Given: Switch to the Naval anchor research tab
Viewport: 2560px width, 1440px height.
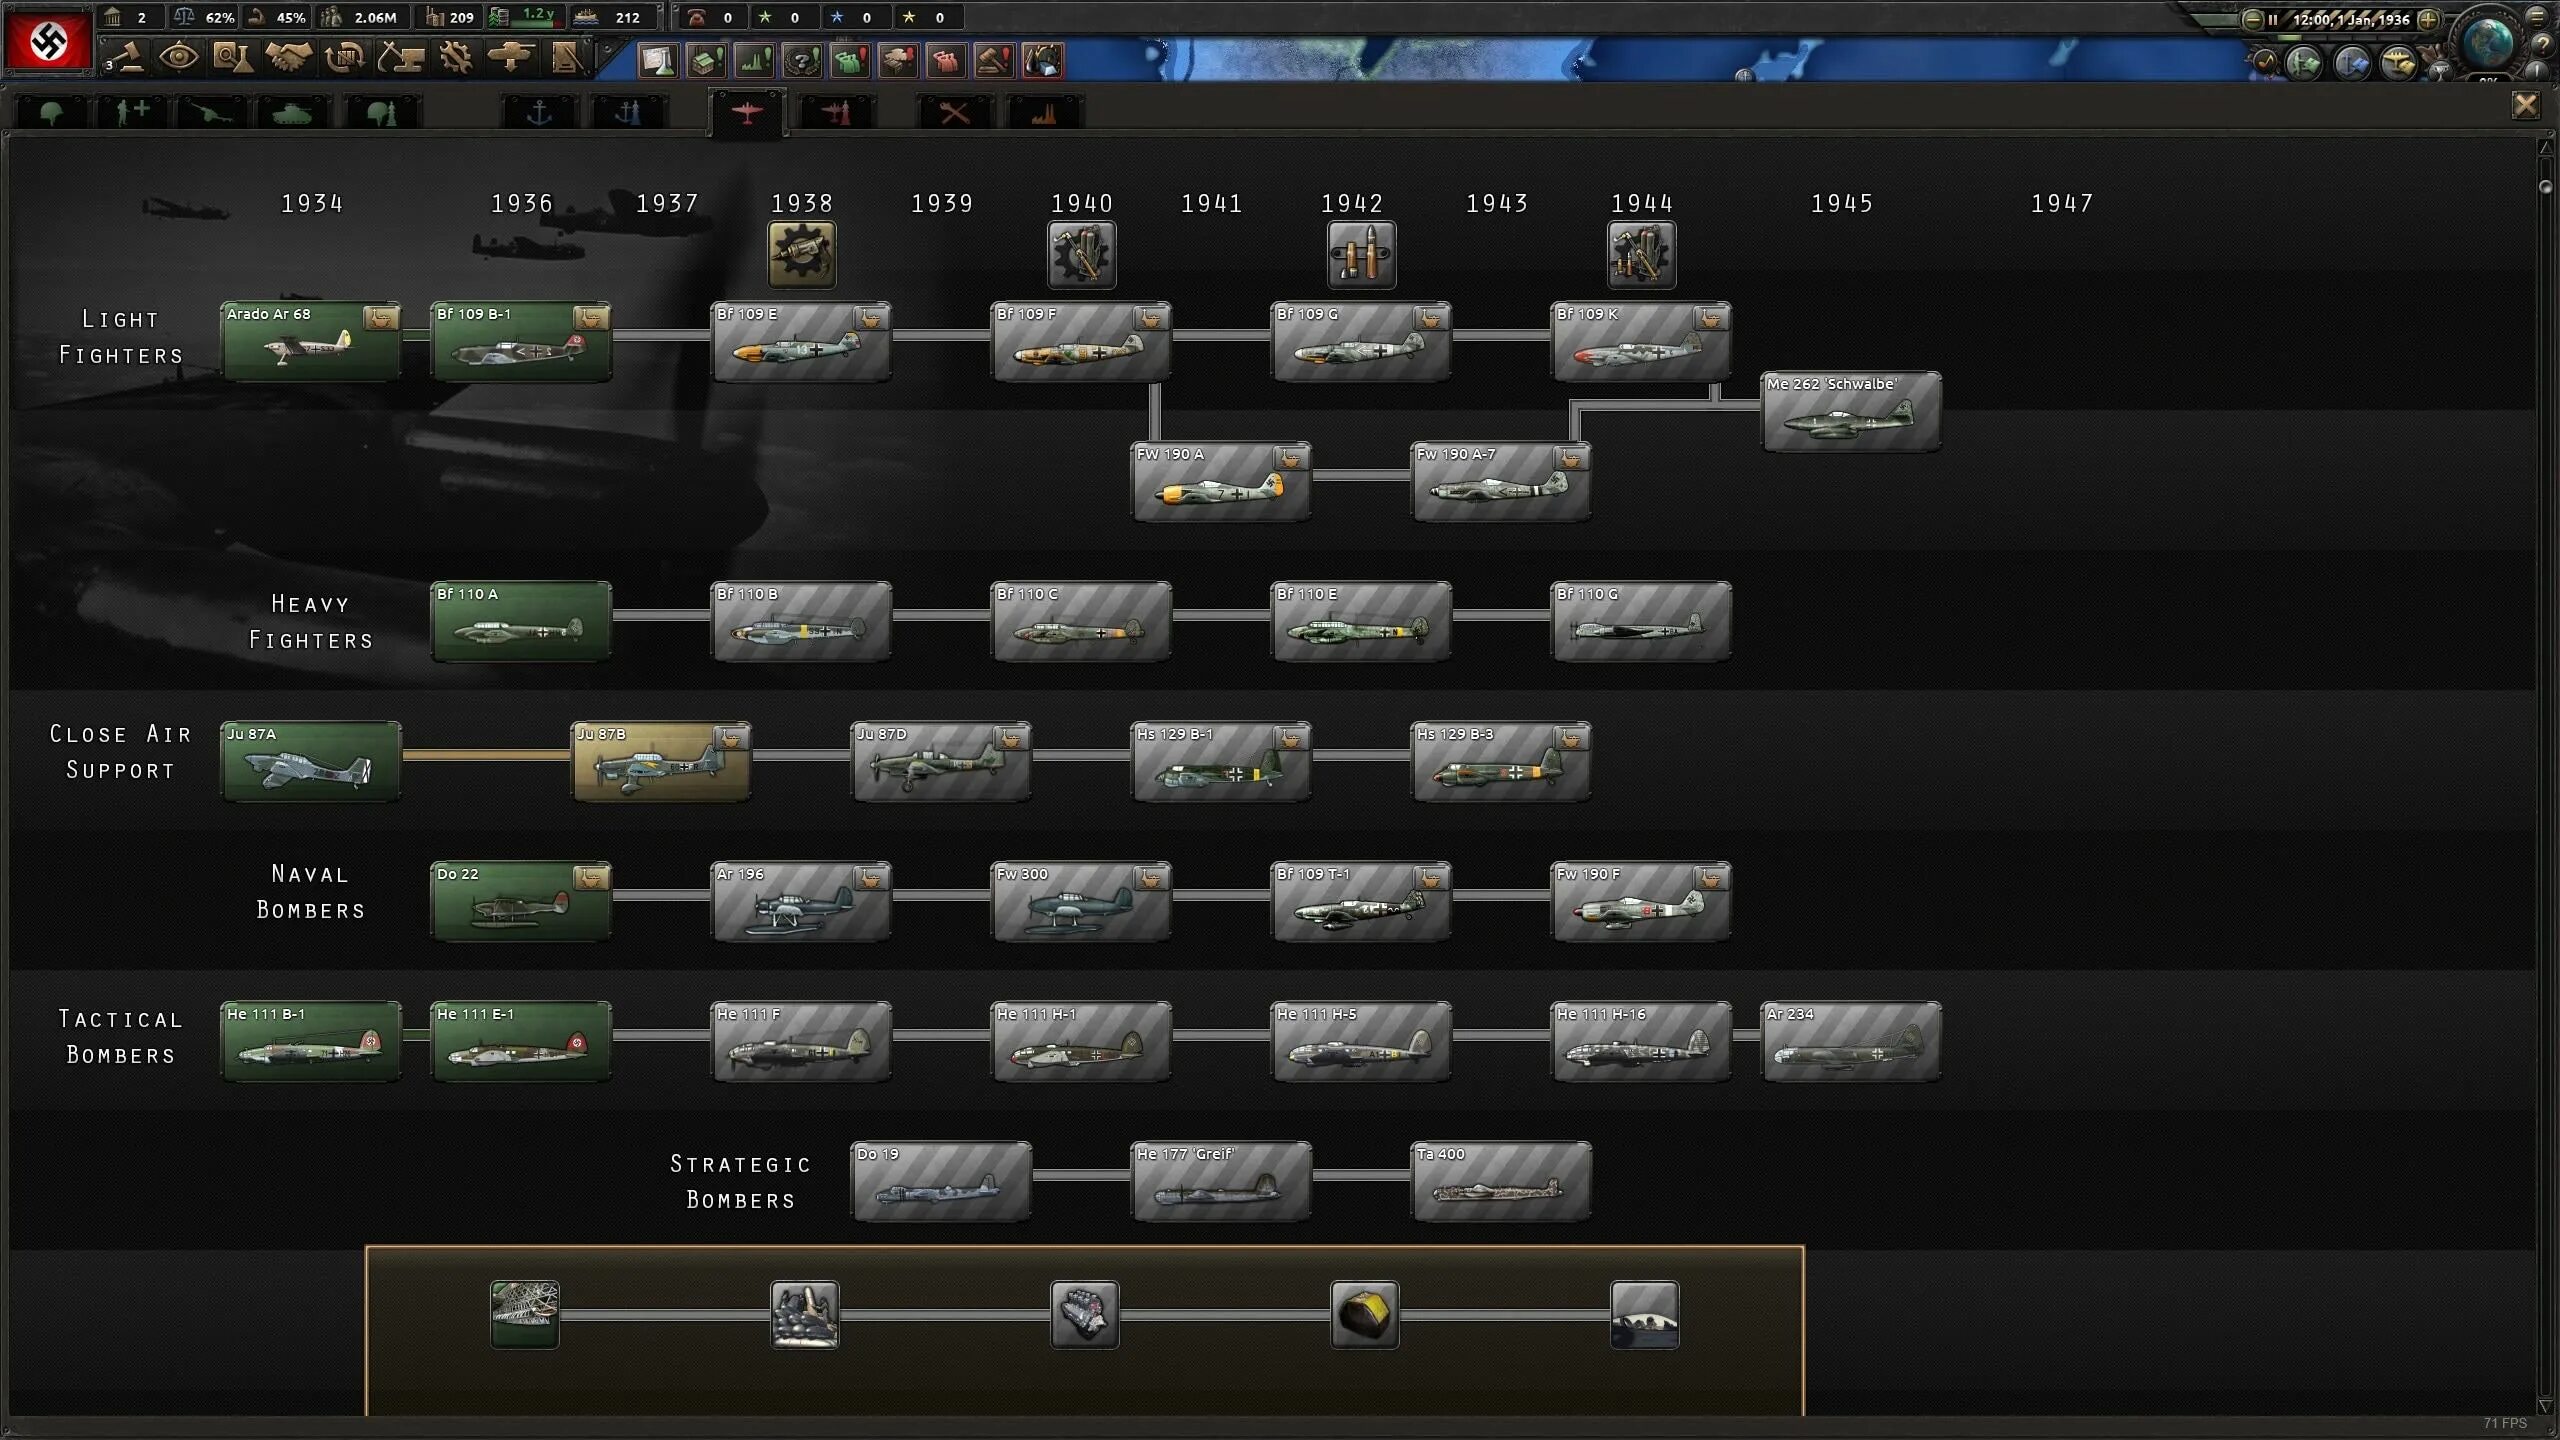Looking at the screenshot, I should [539, 113].
